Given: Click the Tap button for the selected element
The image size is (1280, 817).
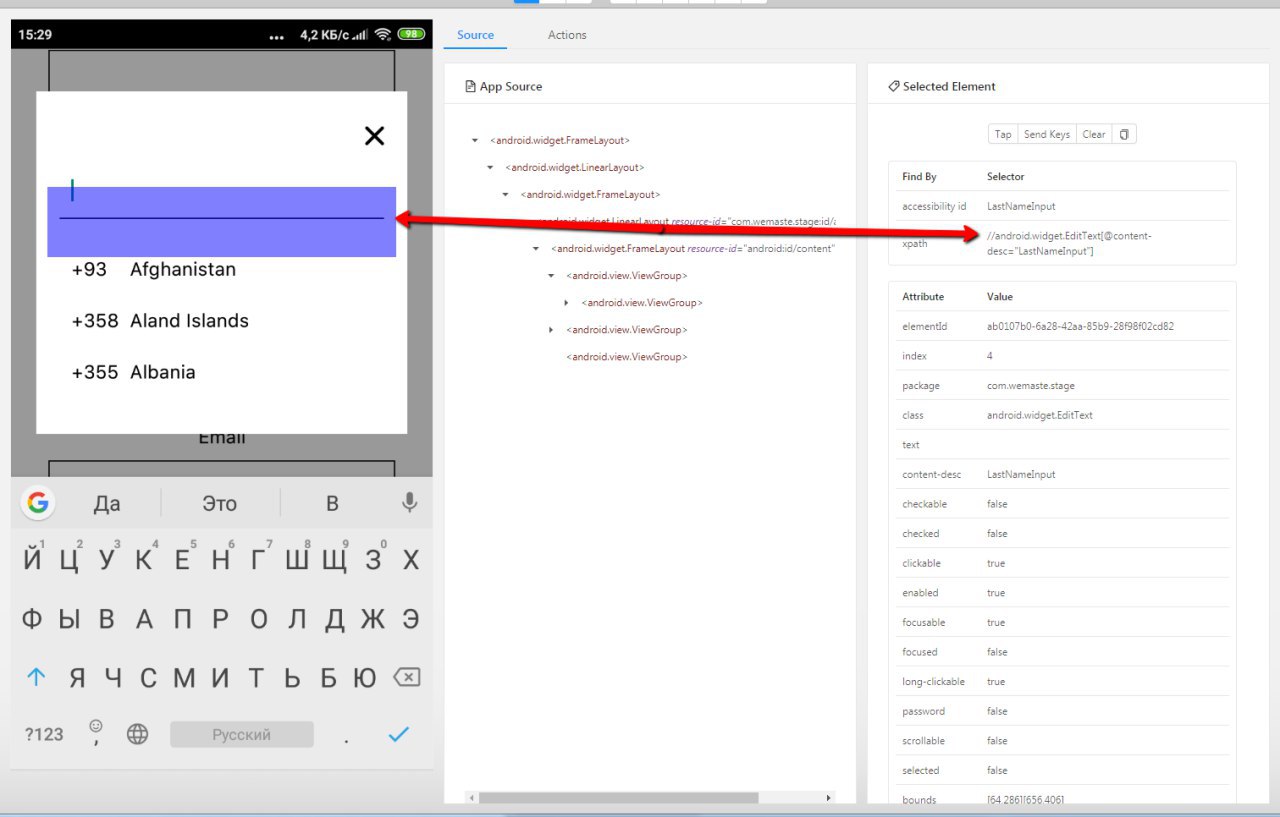Looking at the screenshot, I should click(1003, 134).
